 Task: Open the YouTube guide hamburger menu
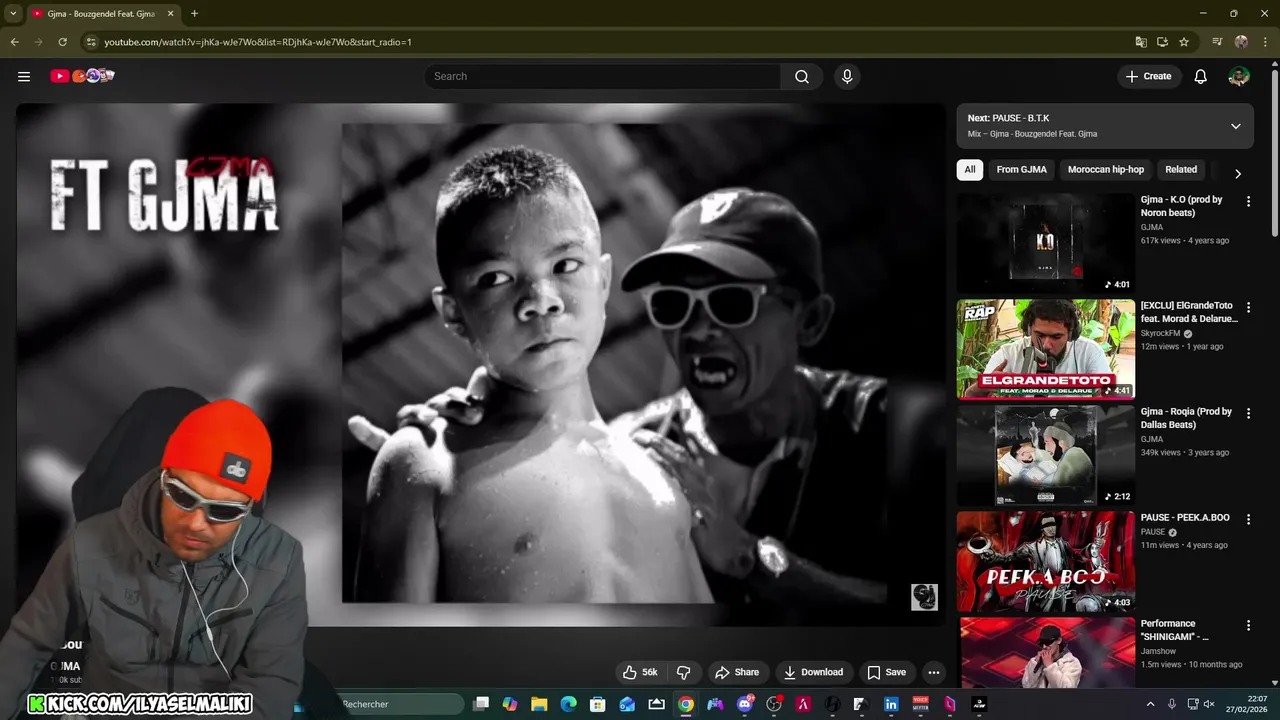tap(24, 76)
